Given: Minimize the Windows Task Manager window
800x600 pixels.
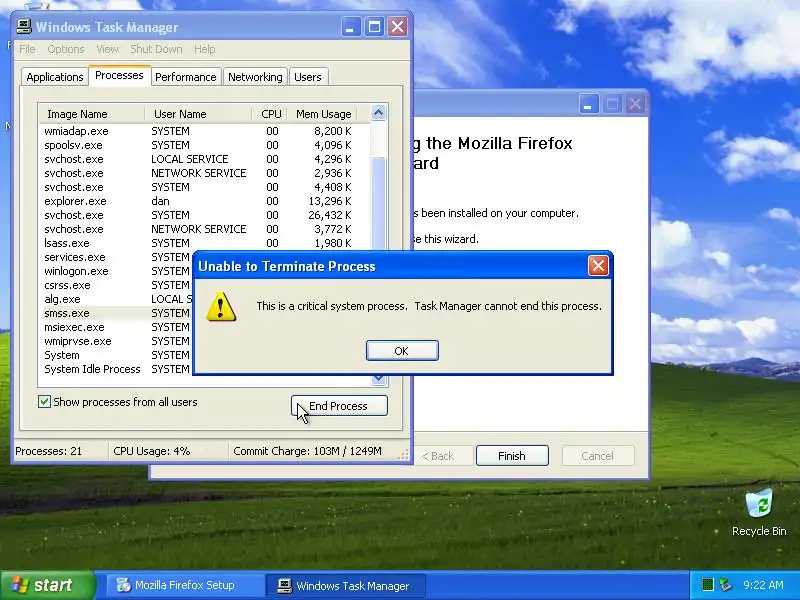Looking at the screenshot, I should [351, 27].
